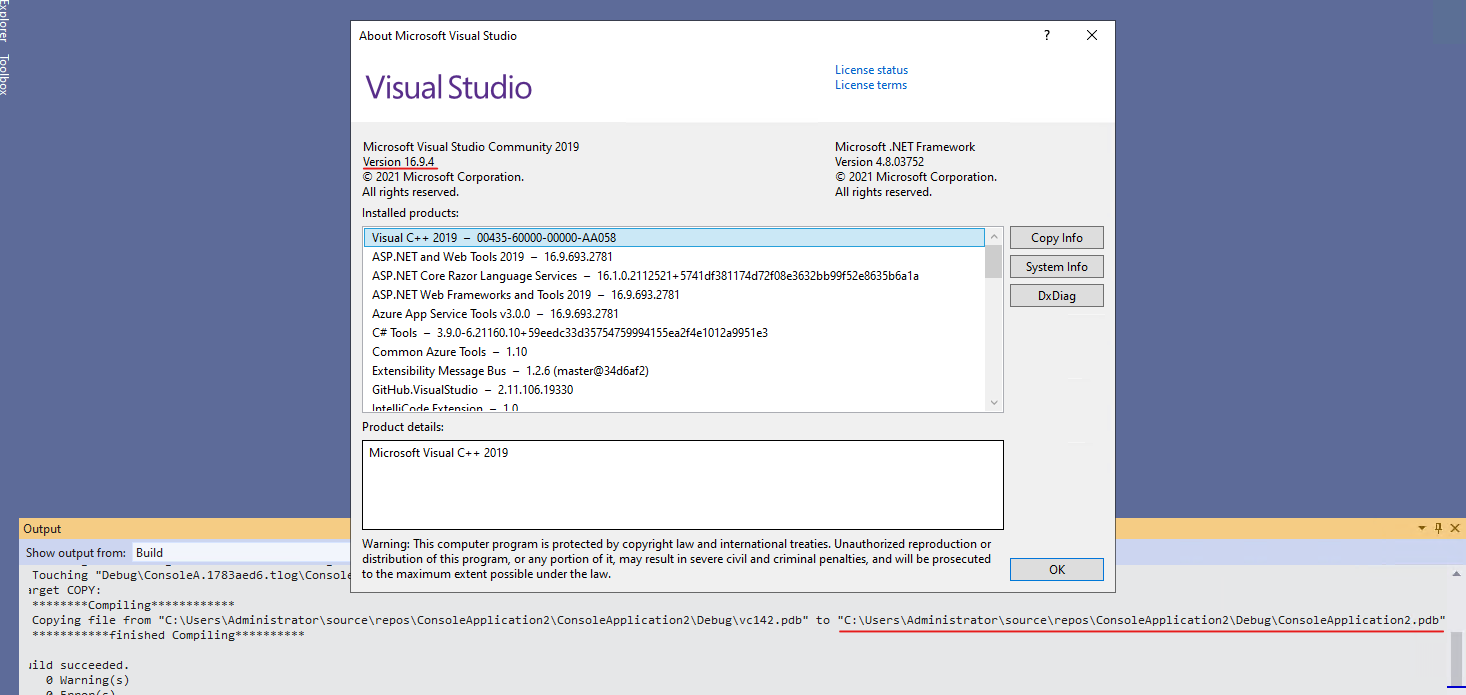The height and width of the screenshot is (695, 1466).
Task: Click the installed products scrollbar thumb
Action: pyautogui.click(x=994, y=261)
